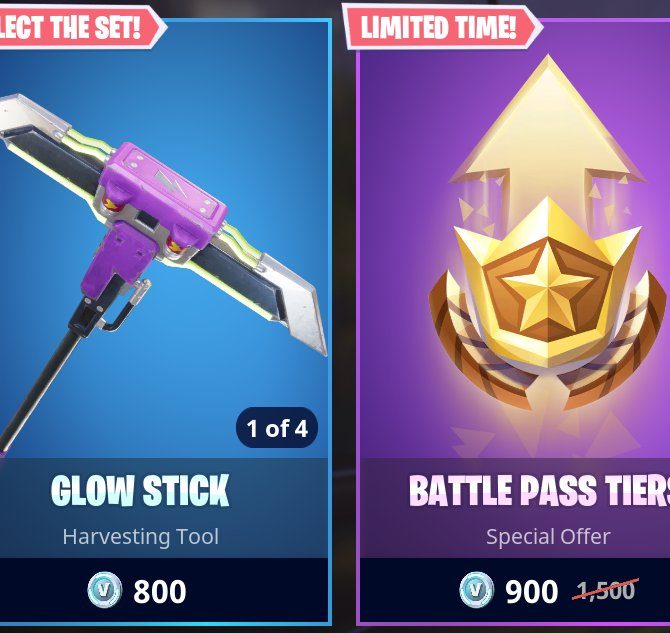Click the 800 V-Bucks price
The width and height of the screenshot is (670, 633).
pos(159,591)
